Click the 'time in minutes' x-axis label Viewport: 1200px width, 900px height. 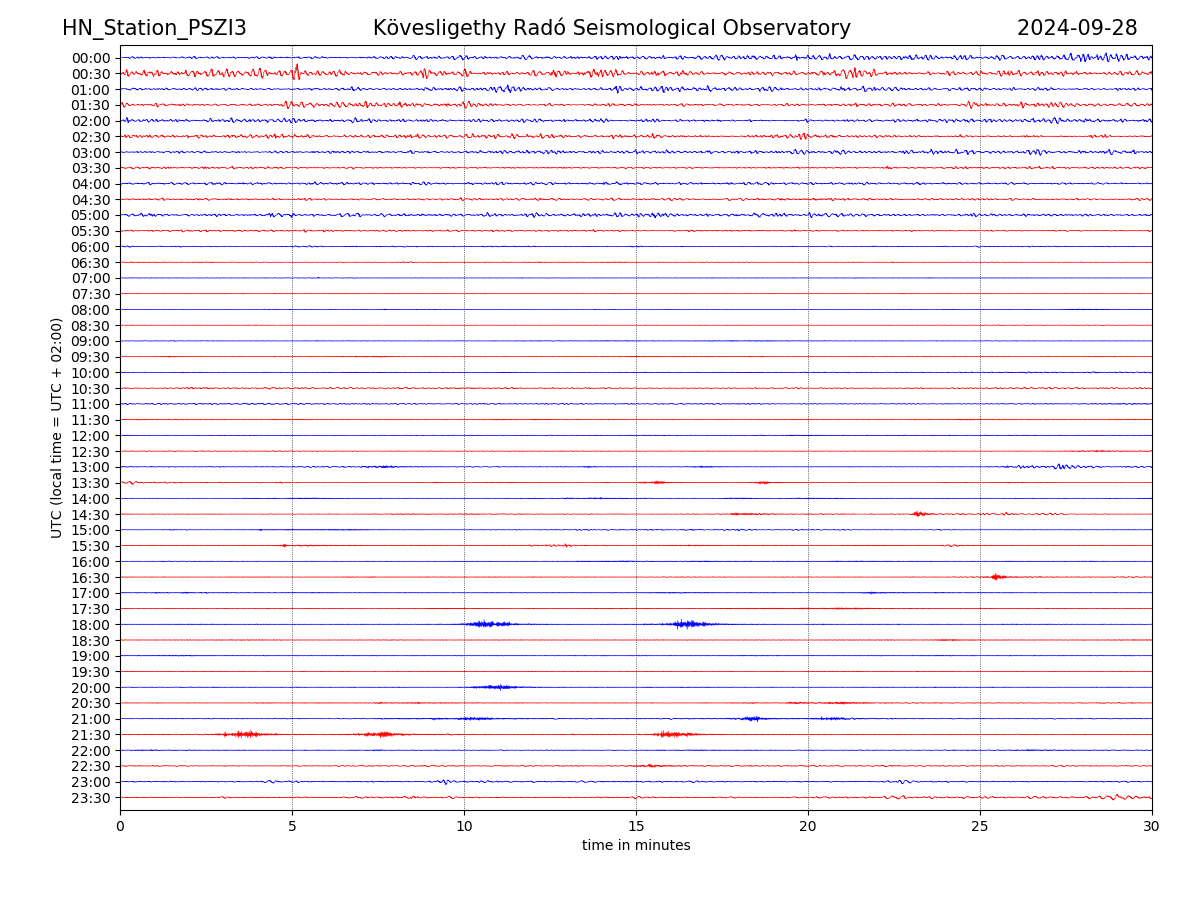636,846
